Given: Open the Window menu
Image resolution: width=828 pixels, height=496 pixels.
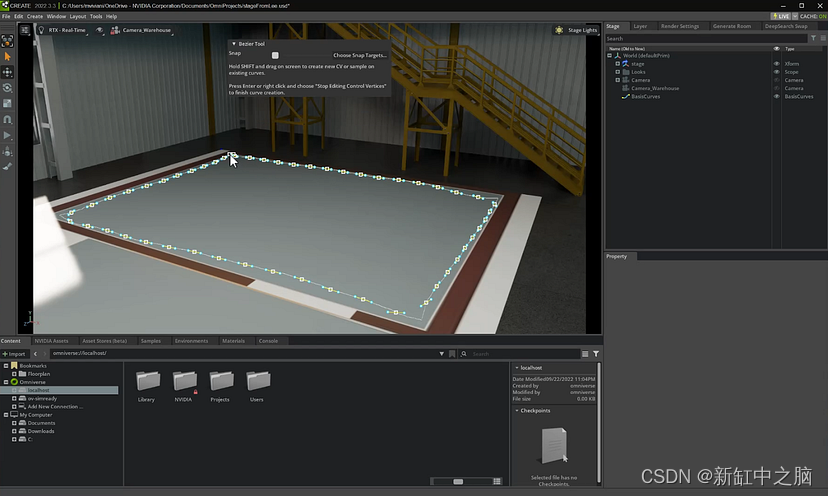Looking at the screenshot, I should click(x=57, y=16).
